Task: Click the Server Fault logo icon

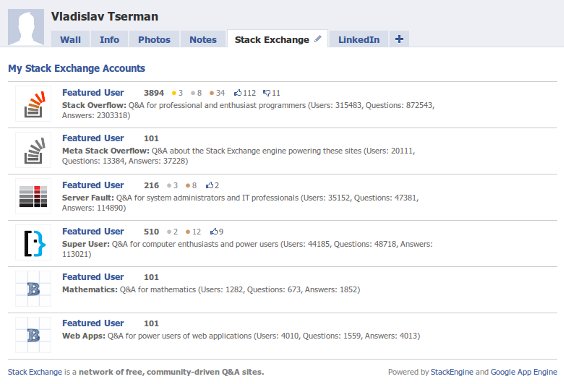Action: click(x=33, y=196)
